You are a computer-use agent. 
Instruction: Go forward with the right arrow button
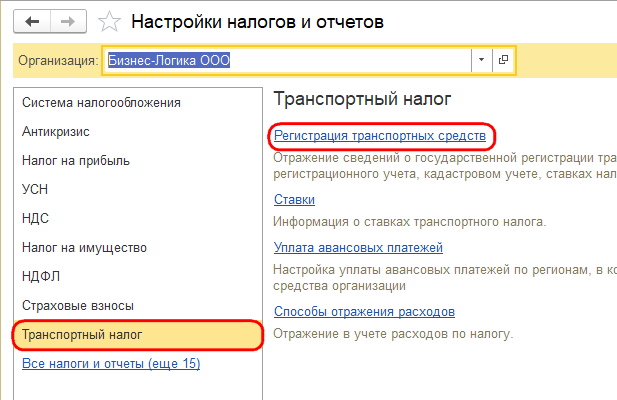(68, 22)
